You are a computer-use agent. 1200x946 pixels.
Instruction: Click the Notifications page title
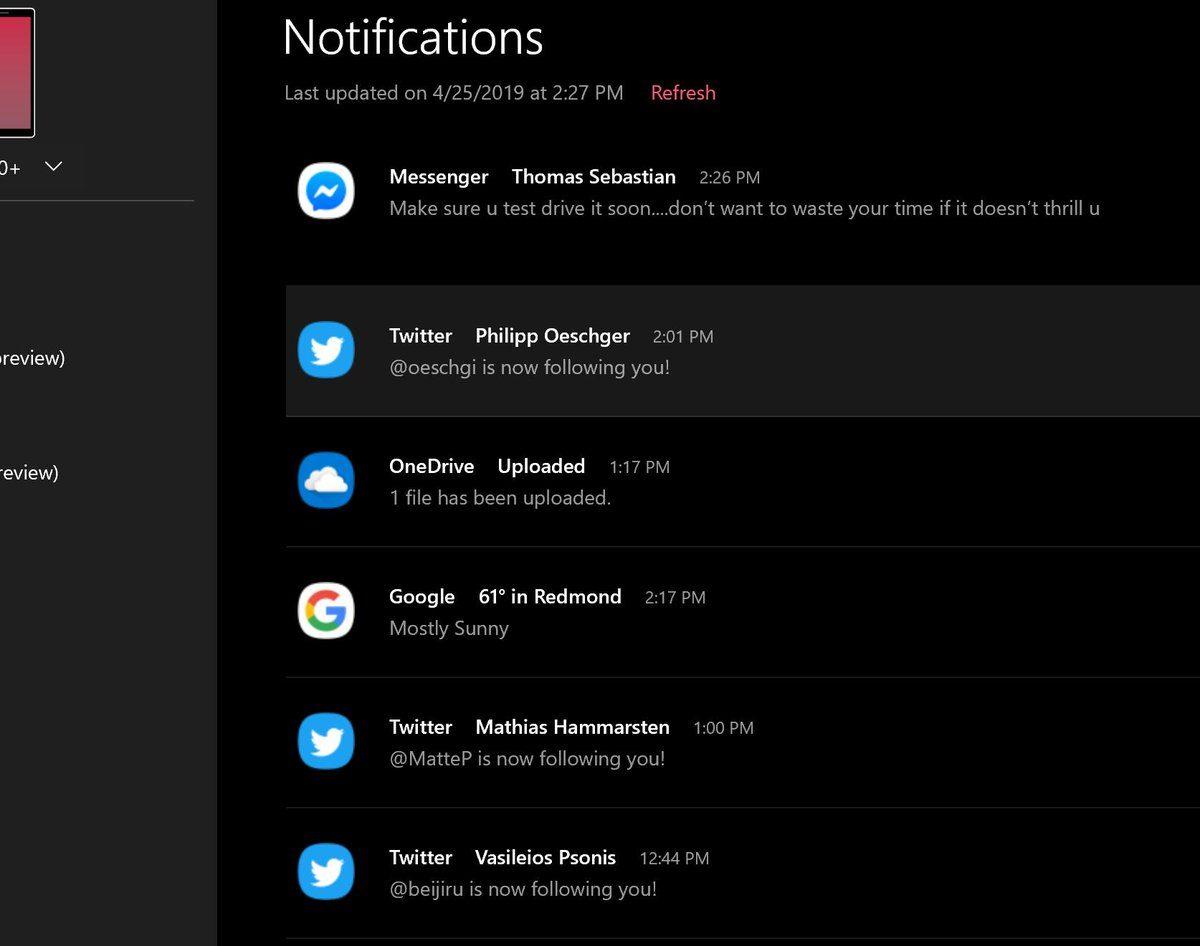click(413, 37)
